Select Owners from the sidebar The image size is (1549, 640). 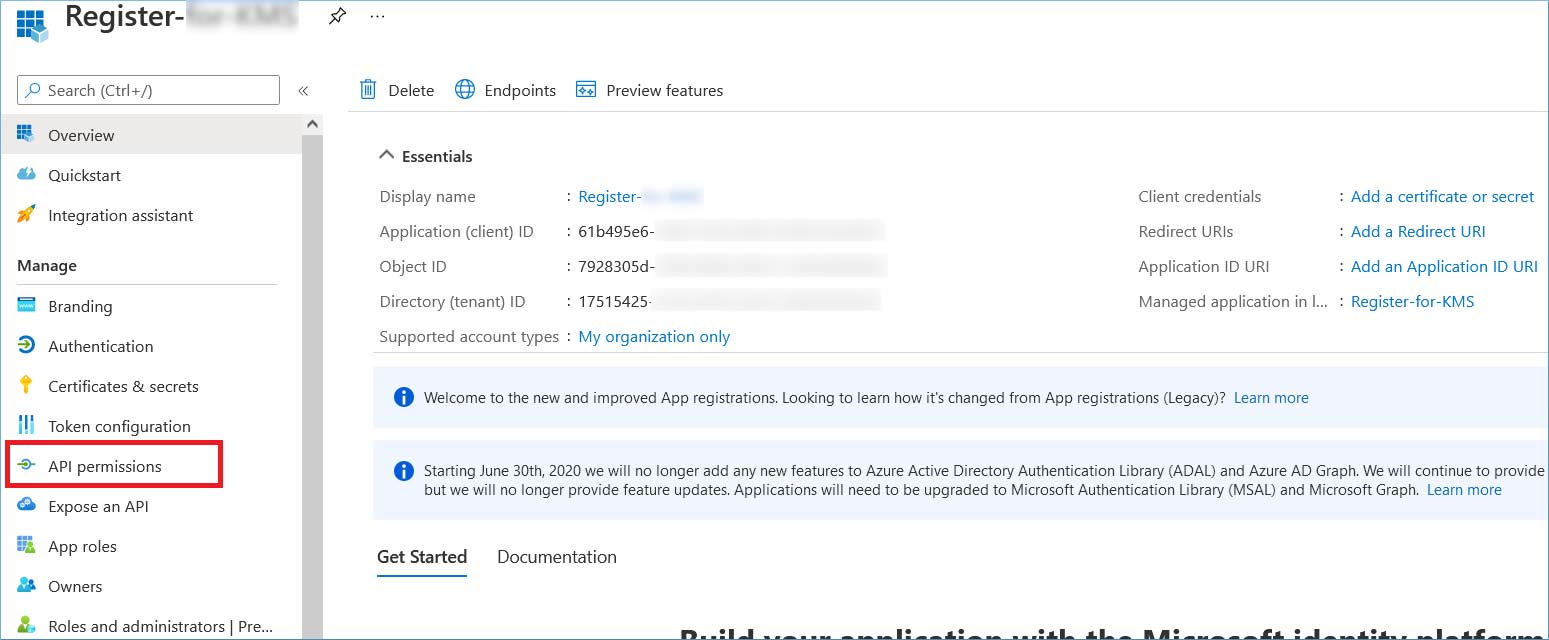[75, 586]
